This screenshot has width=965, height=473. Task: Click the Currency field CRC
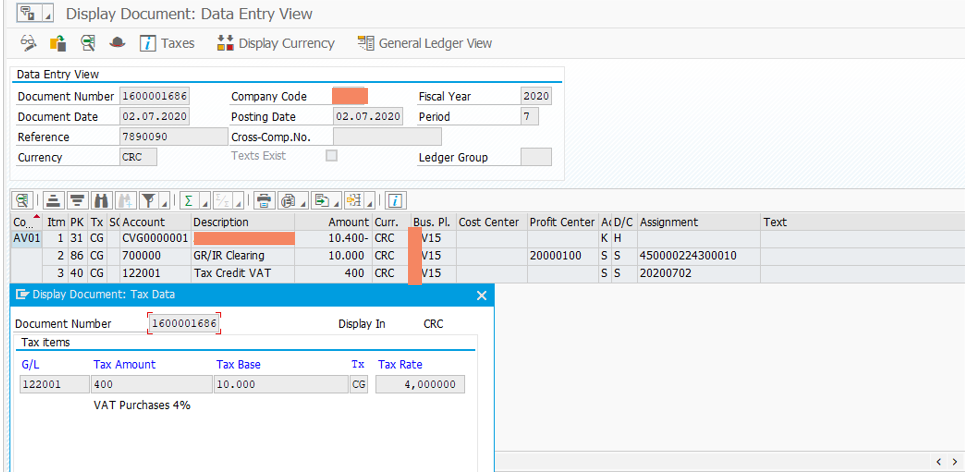coord(138,157)
